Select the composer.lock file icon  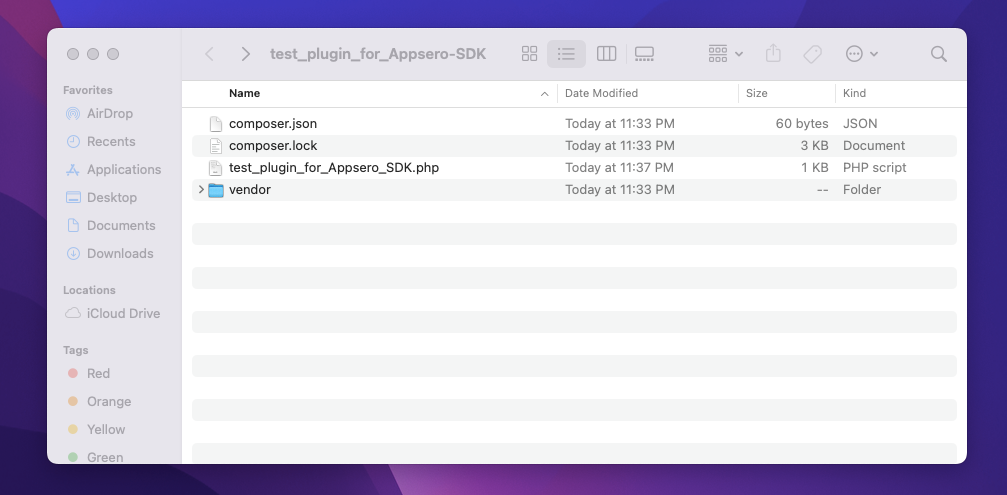click(x=216, y=146)
